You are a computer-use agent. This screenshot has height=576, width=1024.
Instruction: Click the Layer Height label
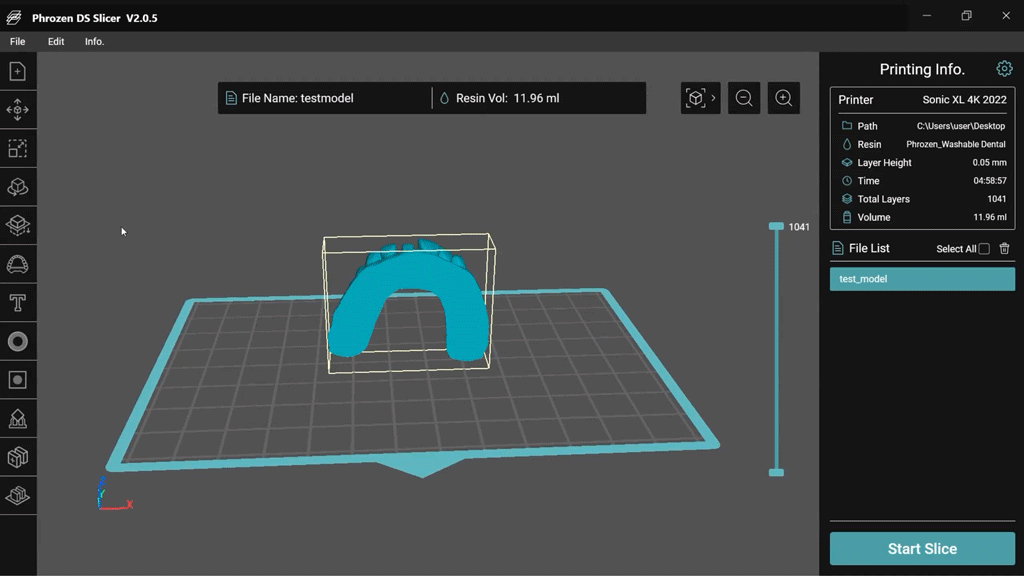coord(884,163)
